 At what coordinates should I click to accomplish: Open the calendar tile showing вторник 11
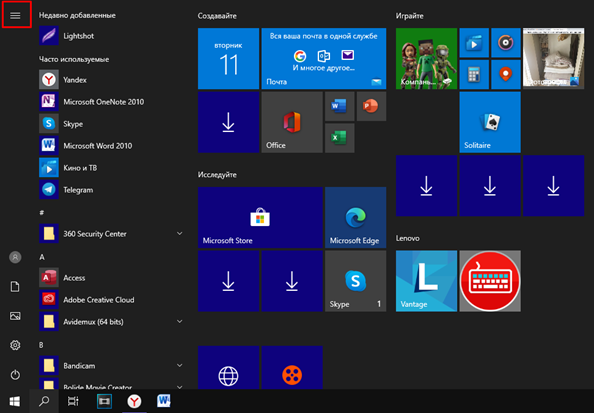(x=228, y=58)
